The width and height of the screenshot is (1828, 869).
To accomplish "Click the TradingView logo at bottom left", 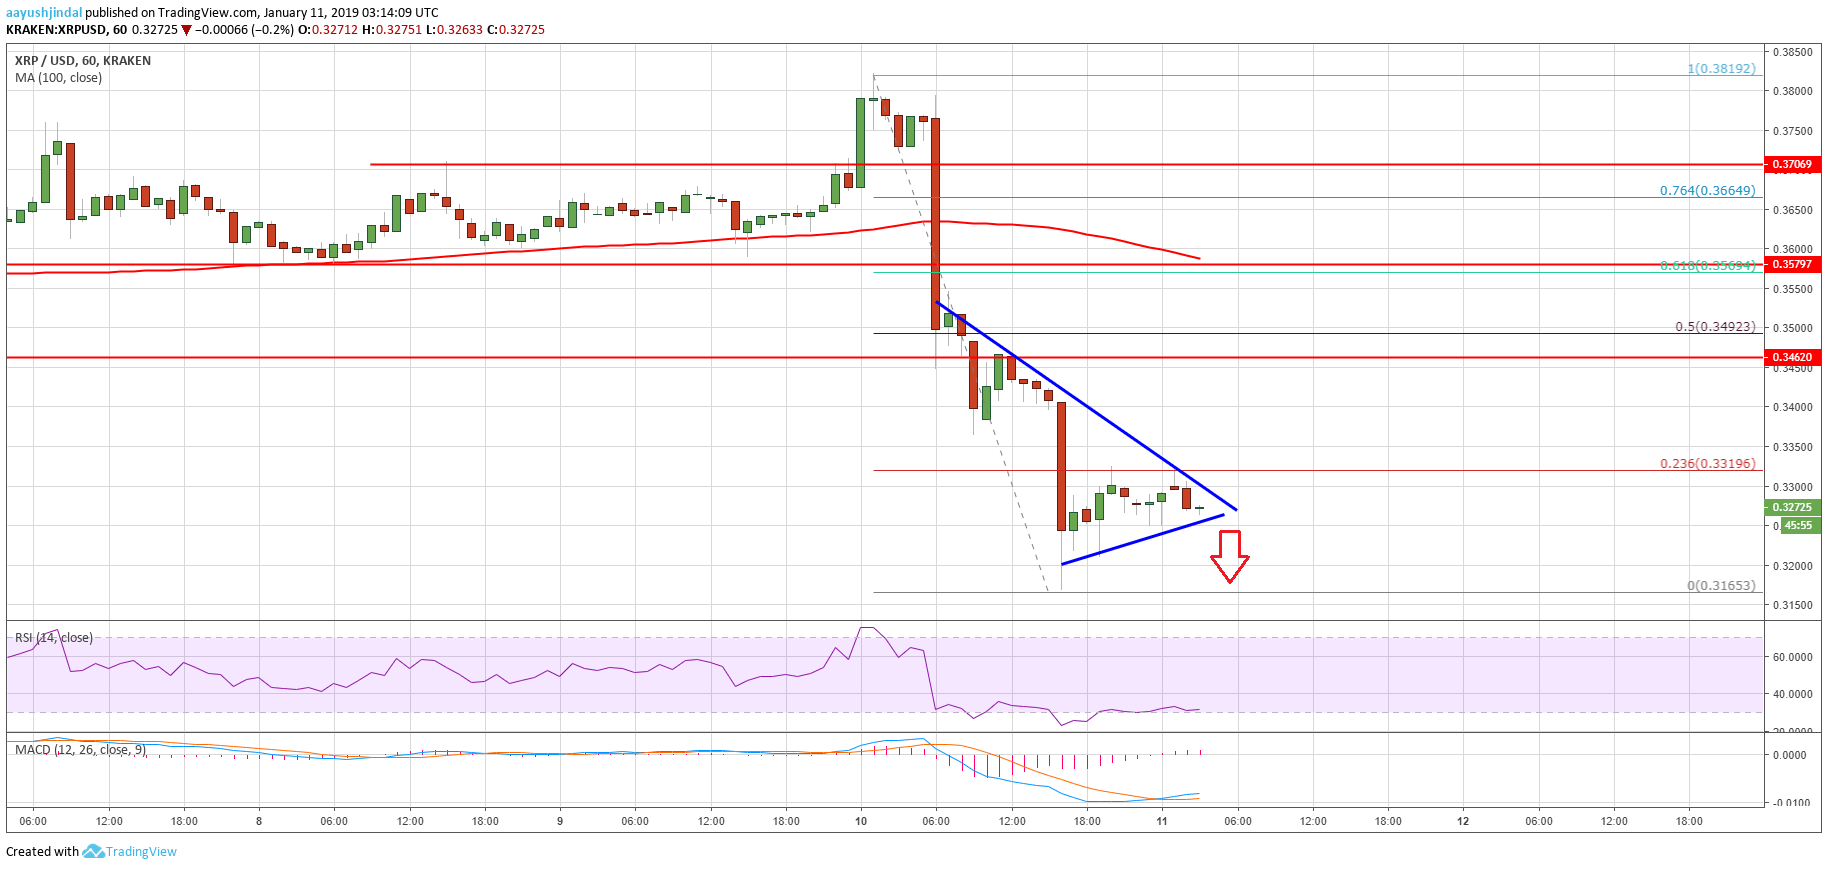I will [x=93, y=852].
